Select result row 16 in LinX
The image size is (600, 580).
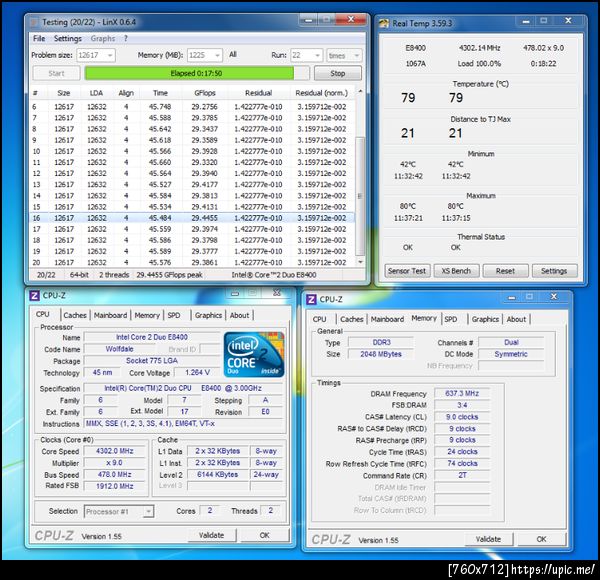(x=192, y=218)
